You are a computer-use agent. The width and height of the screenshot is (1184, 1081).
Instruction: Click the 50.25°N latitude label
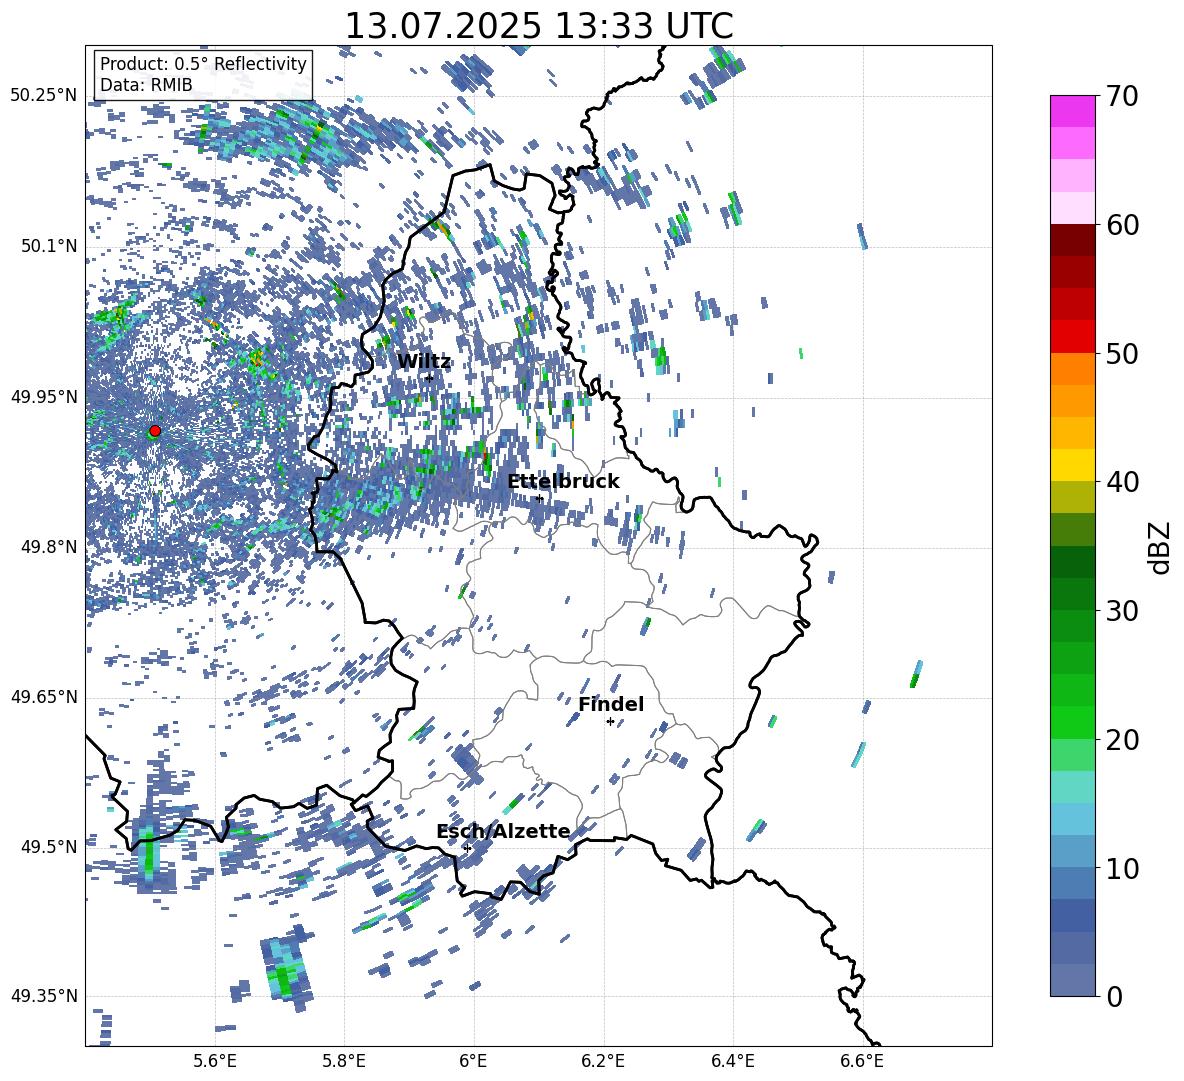(44, 96)
